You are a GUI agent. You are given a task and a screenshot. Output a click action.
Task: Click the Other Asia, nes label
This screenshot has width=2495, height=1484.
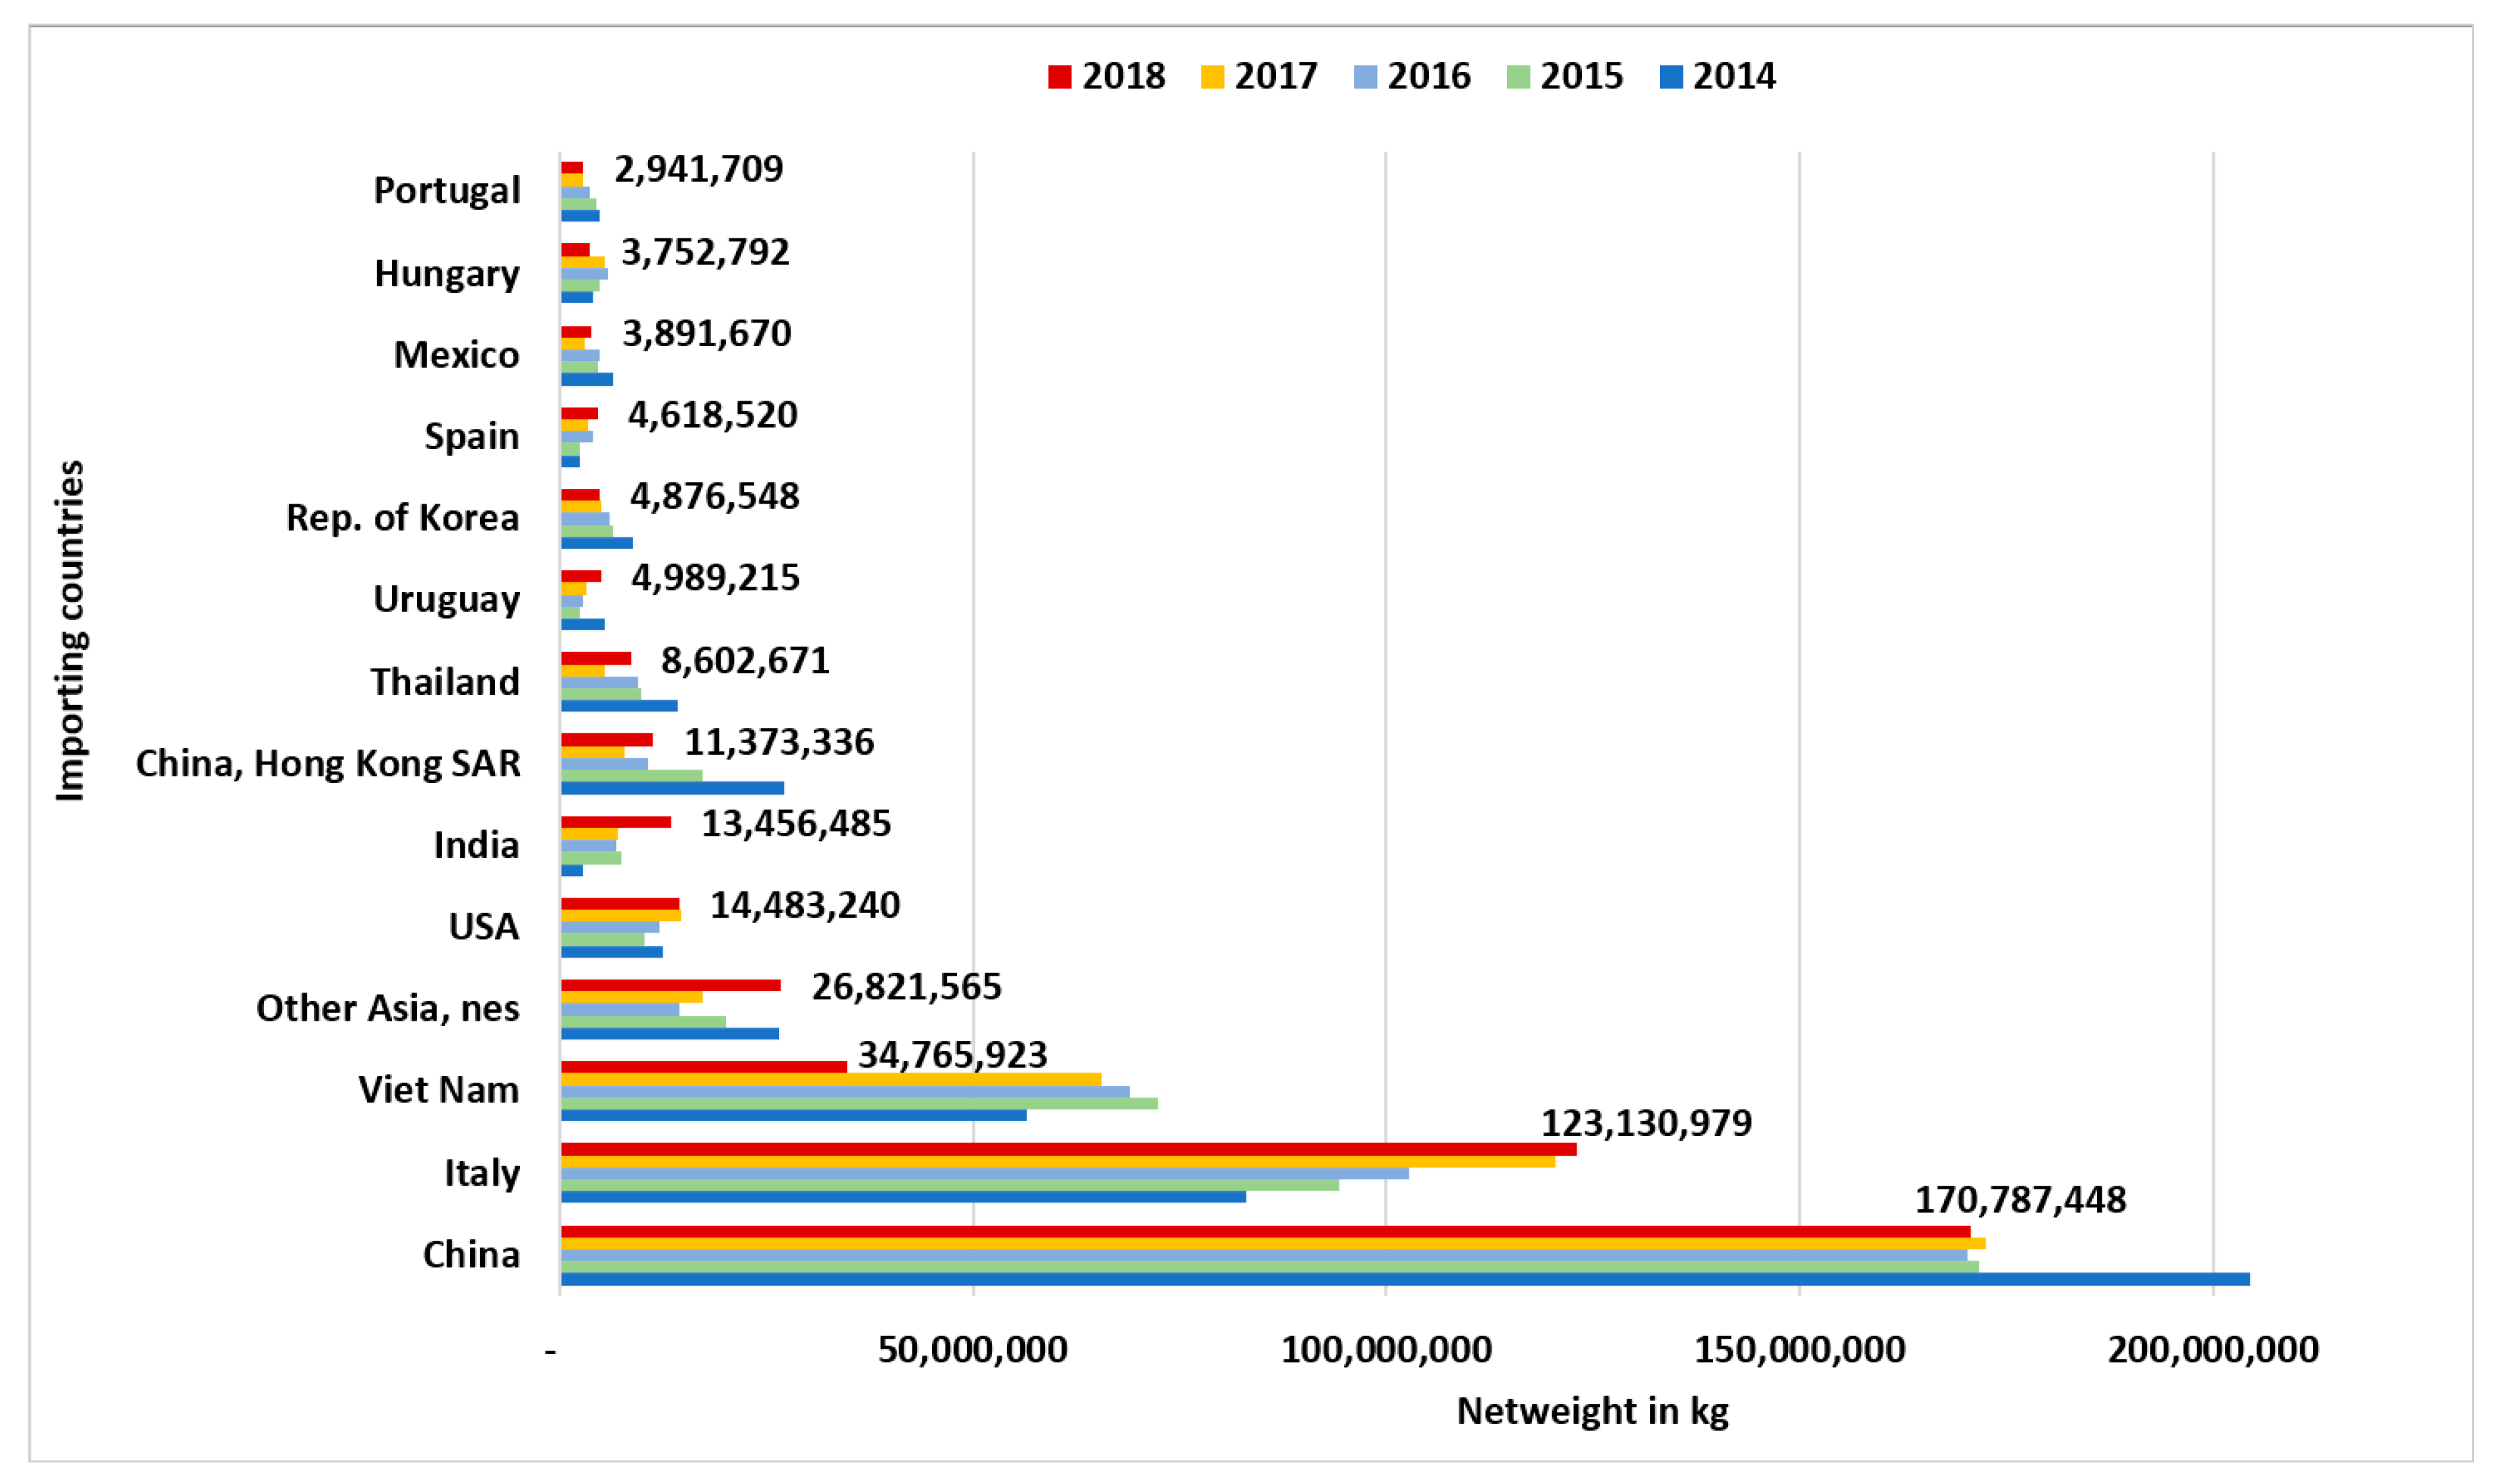click(388, 1009)
